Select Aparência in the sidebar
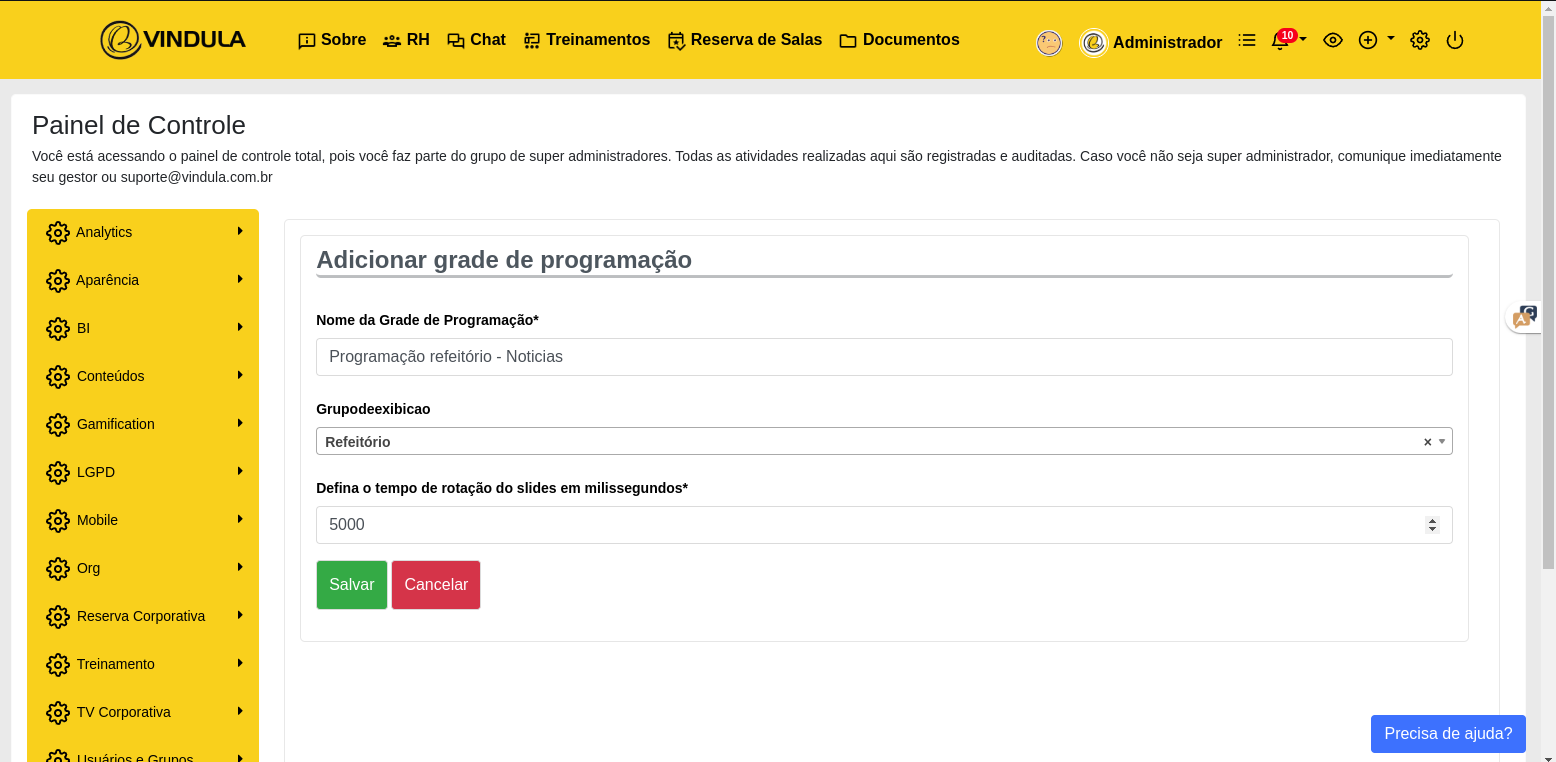Screen dimensions: 1556x762 tap(108, 280)
